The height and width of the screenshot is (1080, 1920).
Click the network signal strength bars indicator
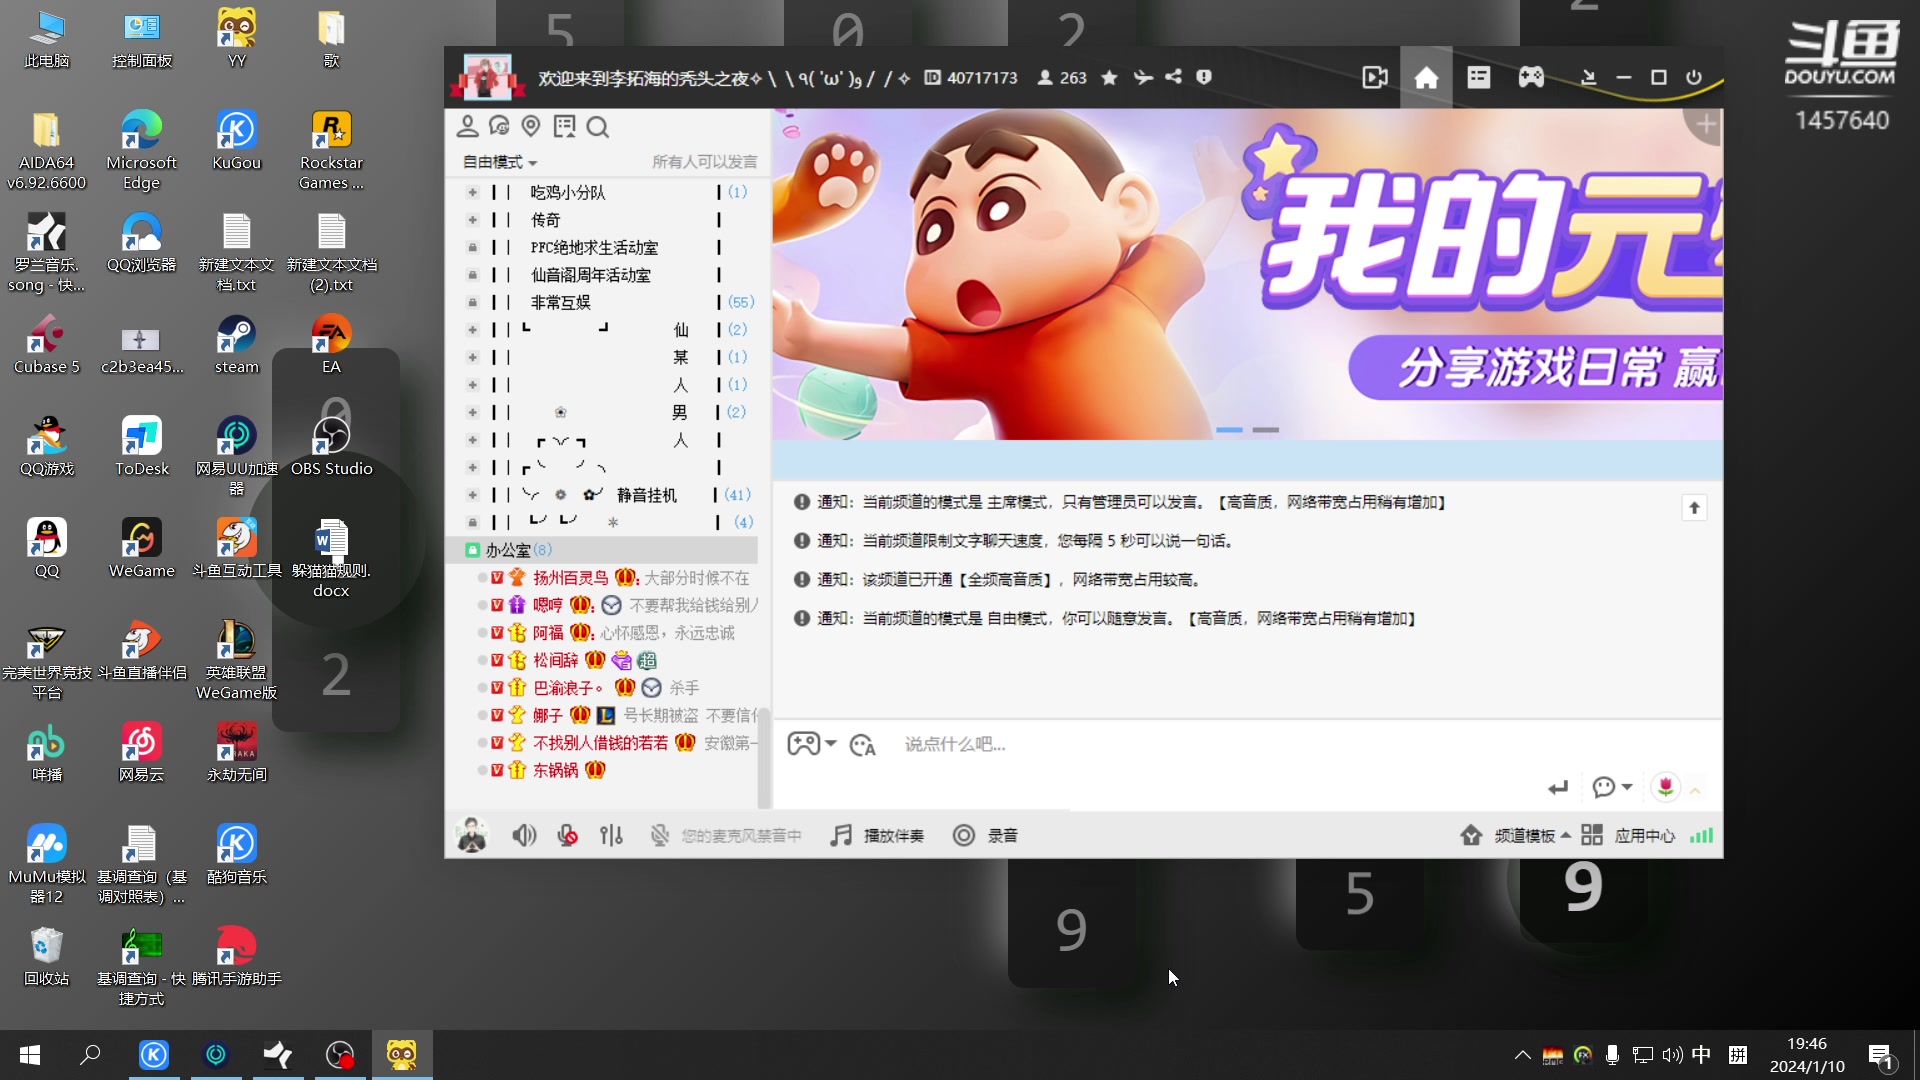1701,835
